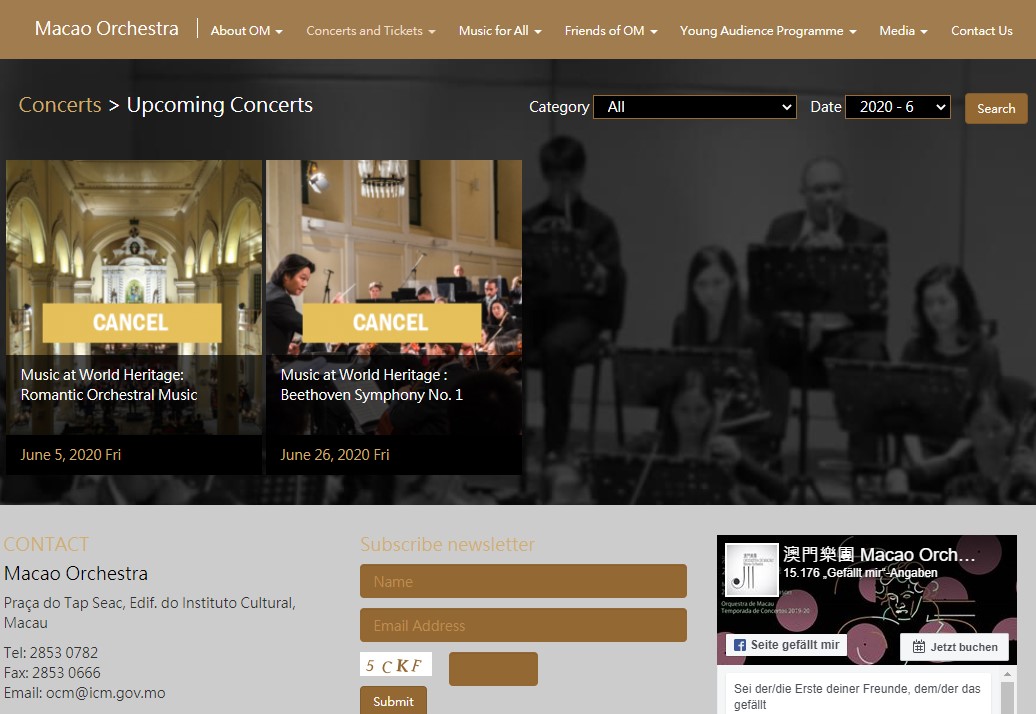Click the Macao Orchestra site logo
The height and width of the screenshot is (714, 1036).
pyautogui.click(x=106, y=29)
